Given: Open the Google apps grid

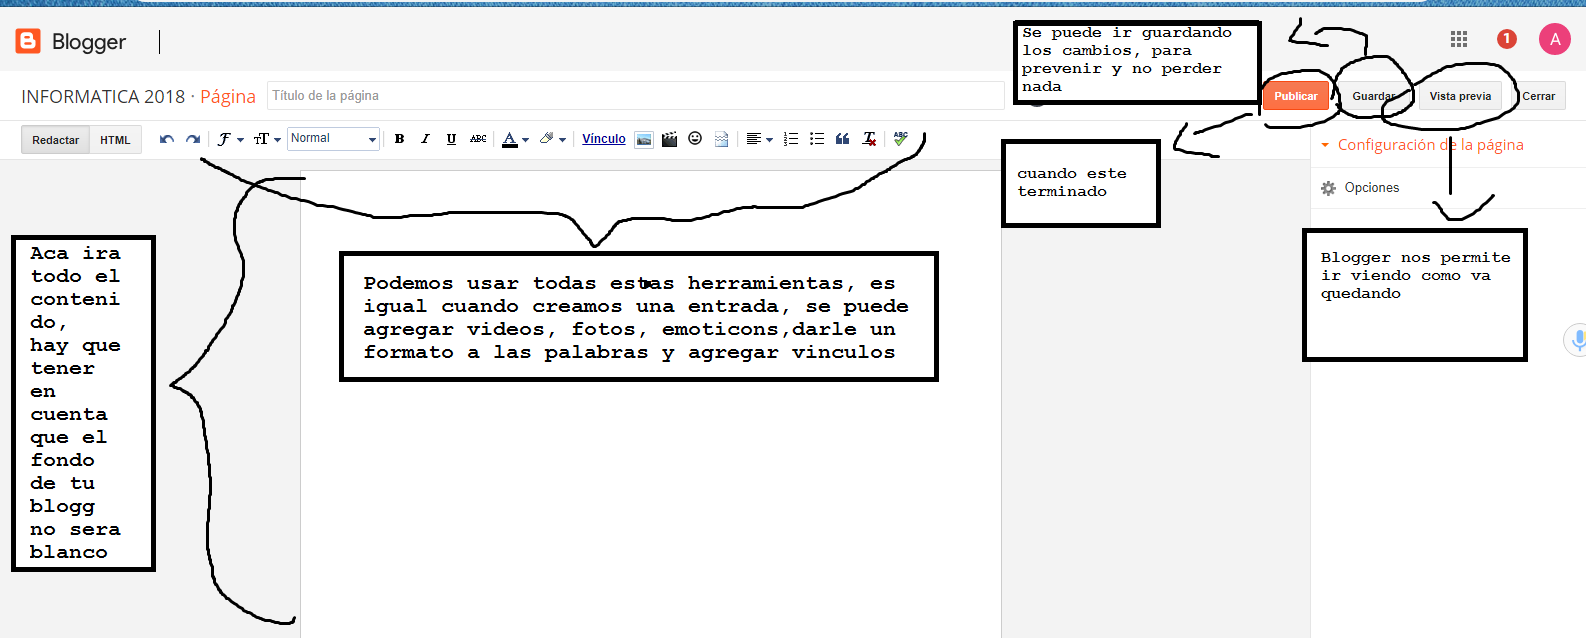Looking at the screenshot, I should [1459, 39].
